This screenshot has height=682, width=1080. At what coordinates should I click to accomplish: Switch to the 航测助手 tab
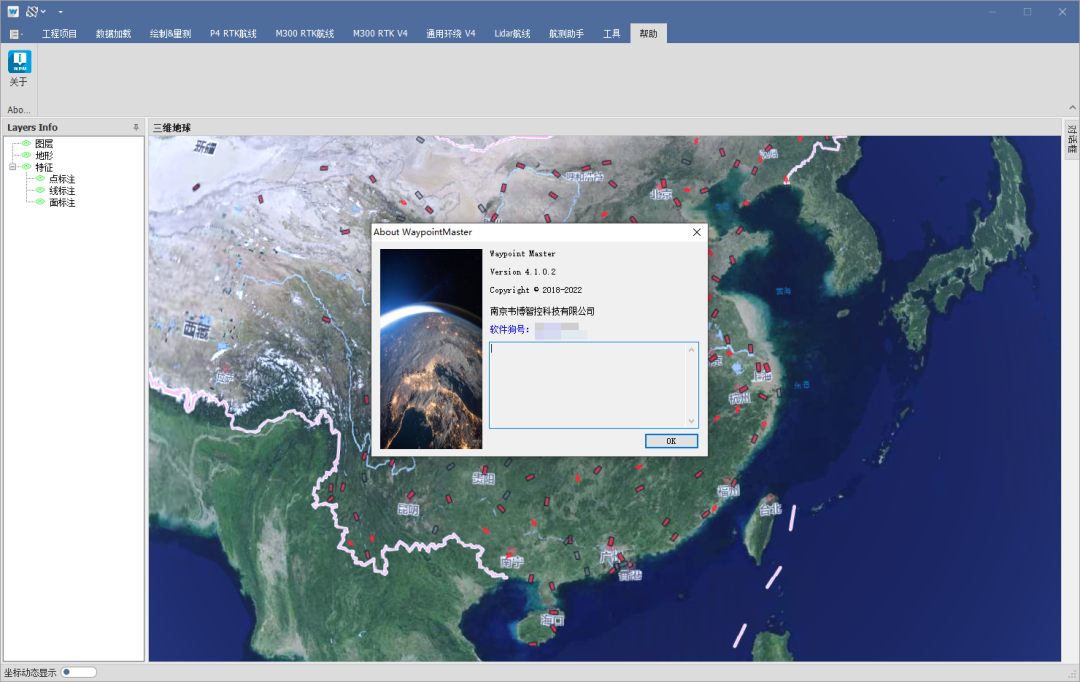click(x=566, y=34)
